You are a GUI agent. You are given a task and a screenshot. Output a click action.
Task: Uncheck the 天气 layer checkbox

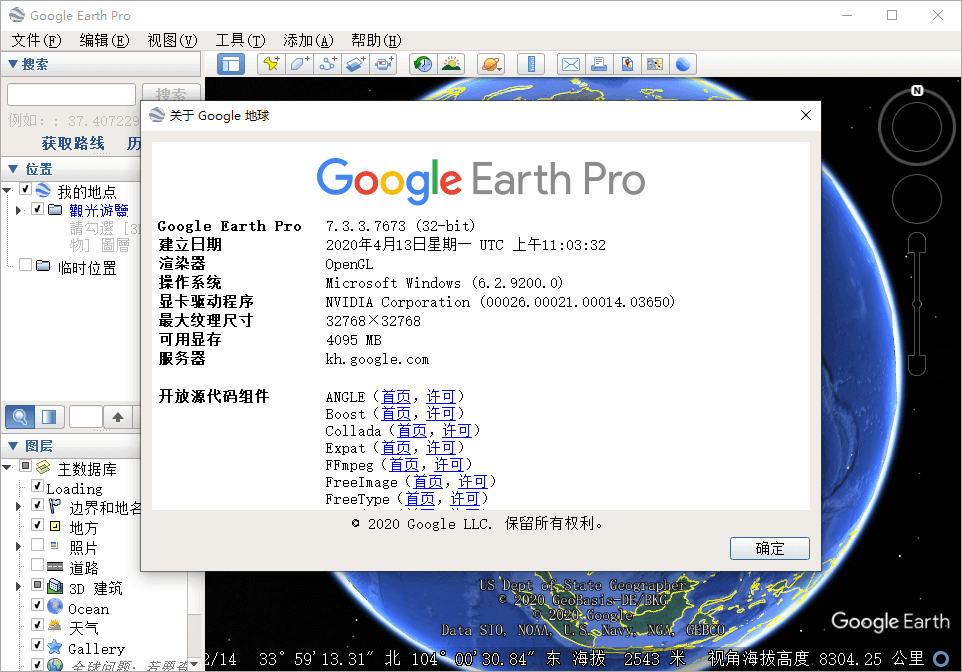point(37,627)
